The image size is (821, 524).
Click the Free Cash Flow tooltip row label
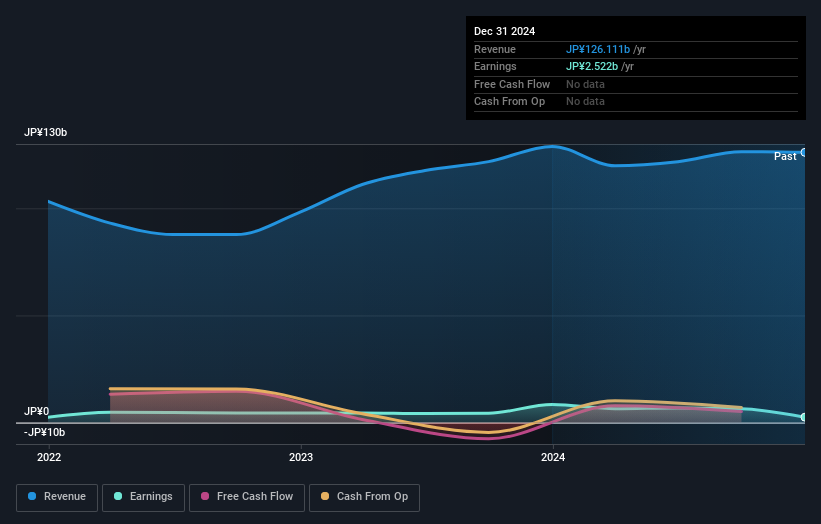click(x=512, y=84)
